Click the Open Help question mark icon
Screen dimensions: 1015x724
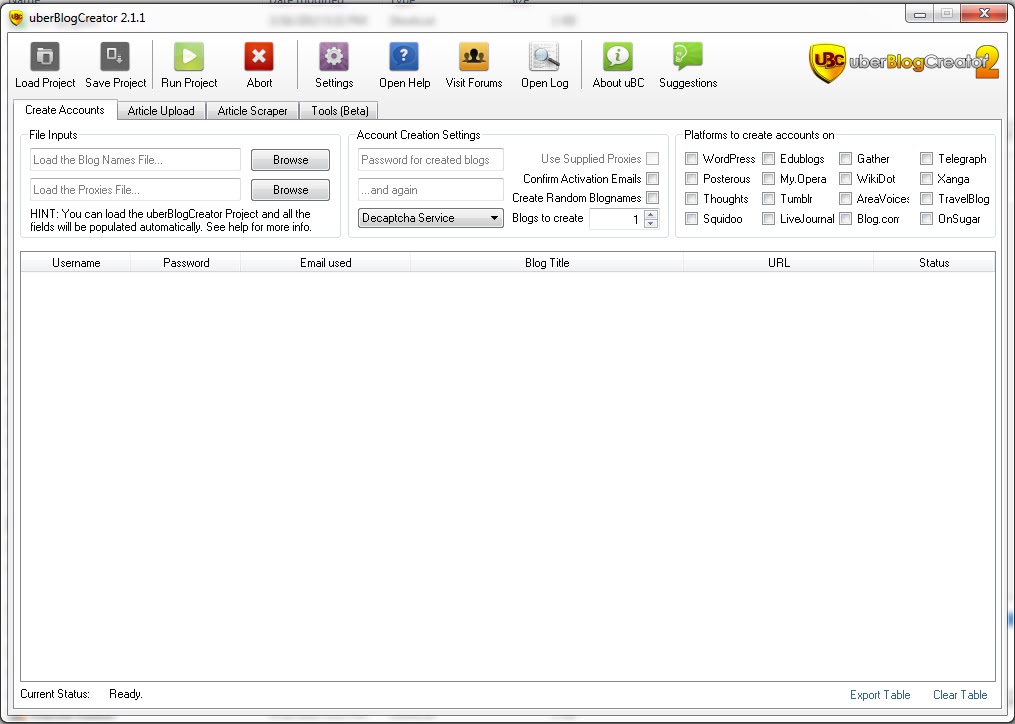pyautogui.click(x=404, y=57)
